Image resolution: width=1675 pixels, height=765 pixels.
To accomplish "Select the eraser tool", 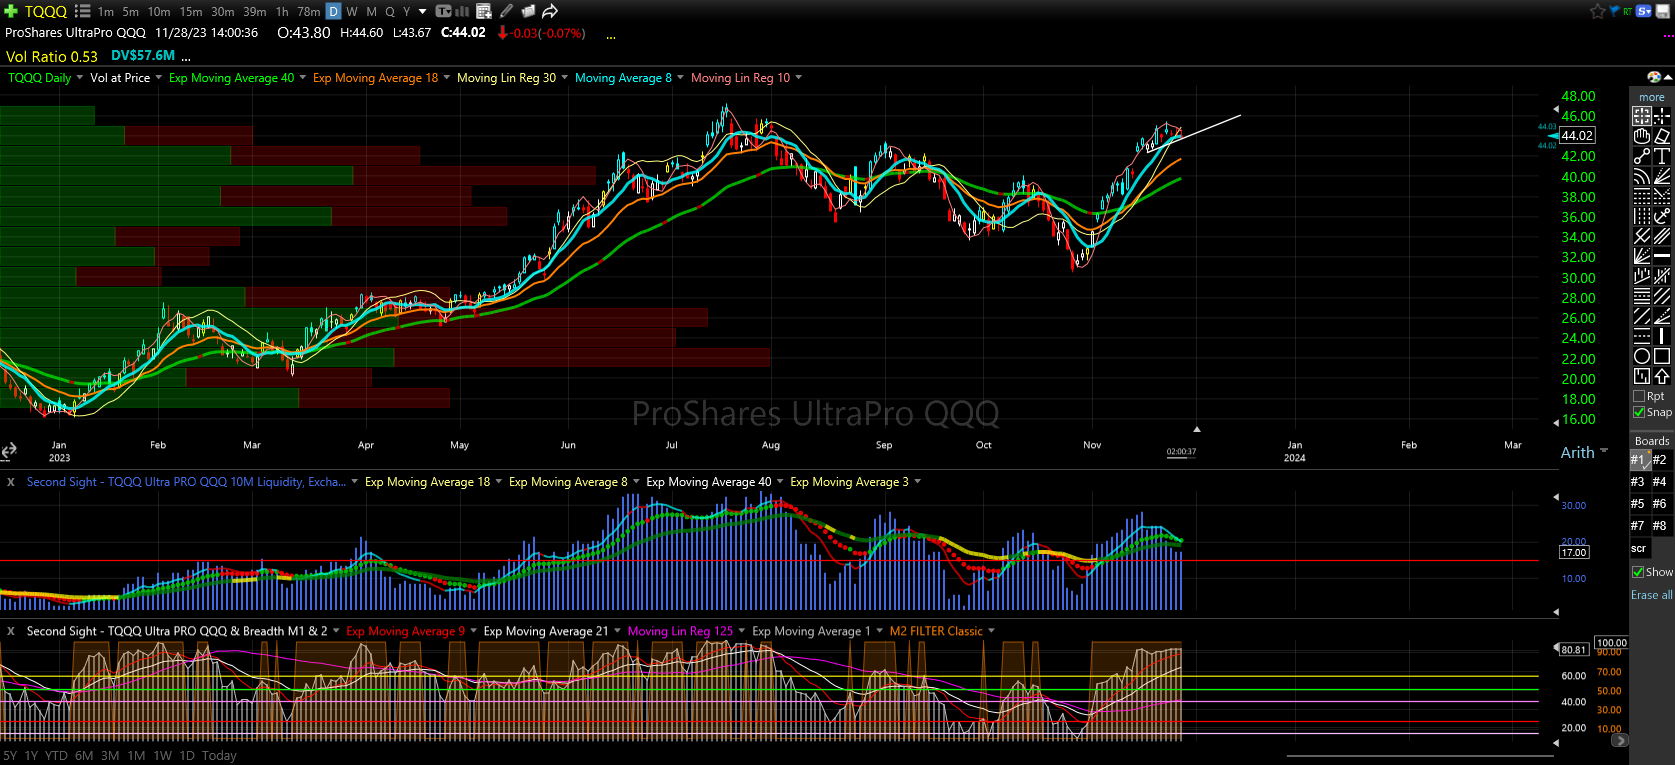I will [1662, 136].
